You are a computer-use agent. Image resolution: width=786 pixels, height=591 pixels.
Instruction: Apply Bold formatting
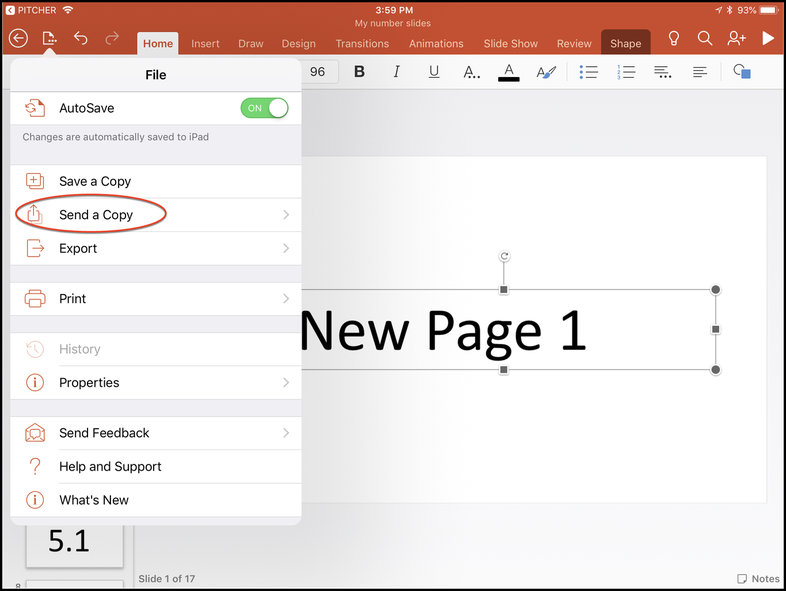click(360, 72)
